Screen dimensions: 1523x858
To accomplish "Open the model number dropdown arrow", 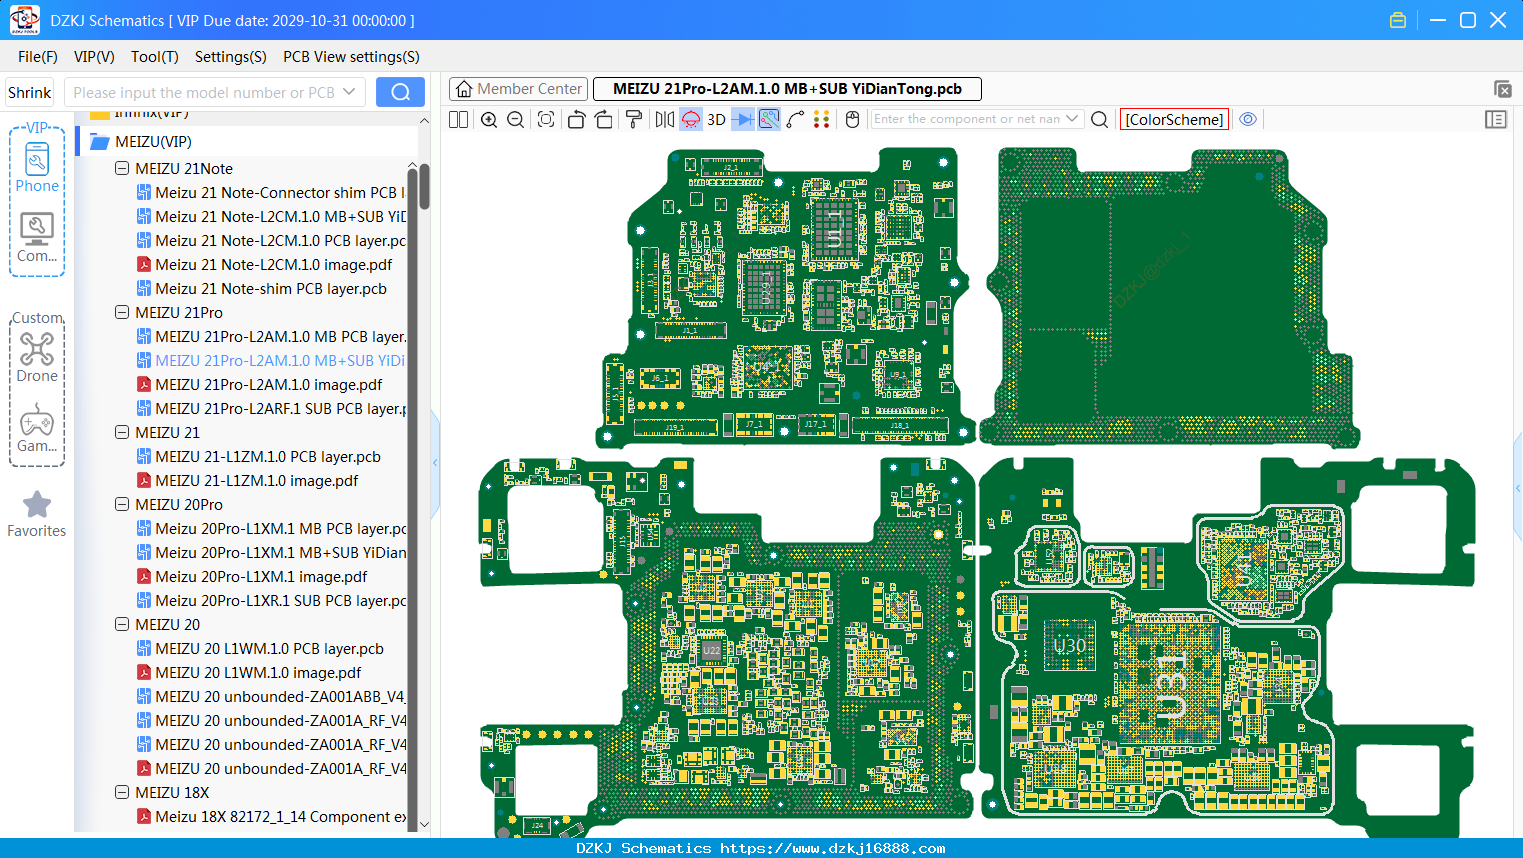I will pyautogui.click(x=349, y=92).
